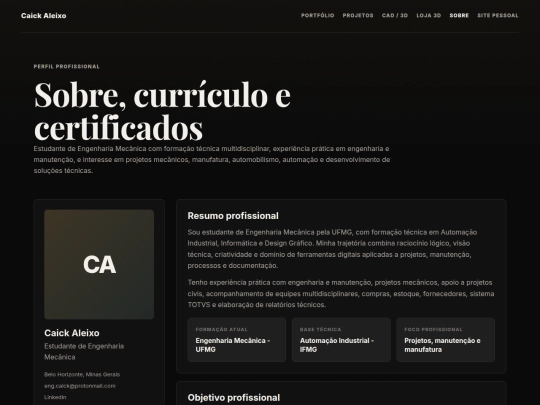Open the Loja 3D nav item
The height and width of the screenshot is (405, 540).
[428, 15]
